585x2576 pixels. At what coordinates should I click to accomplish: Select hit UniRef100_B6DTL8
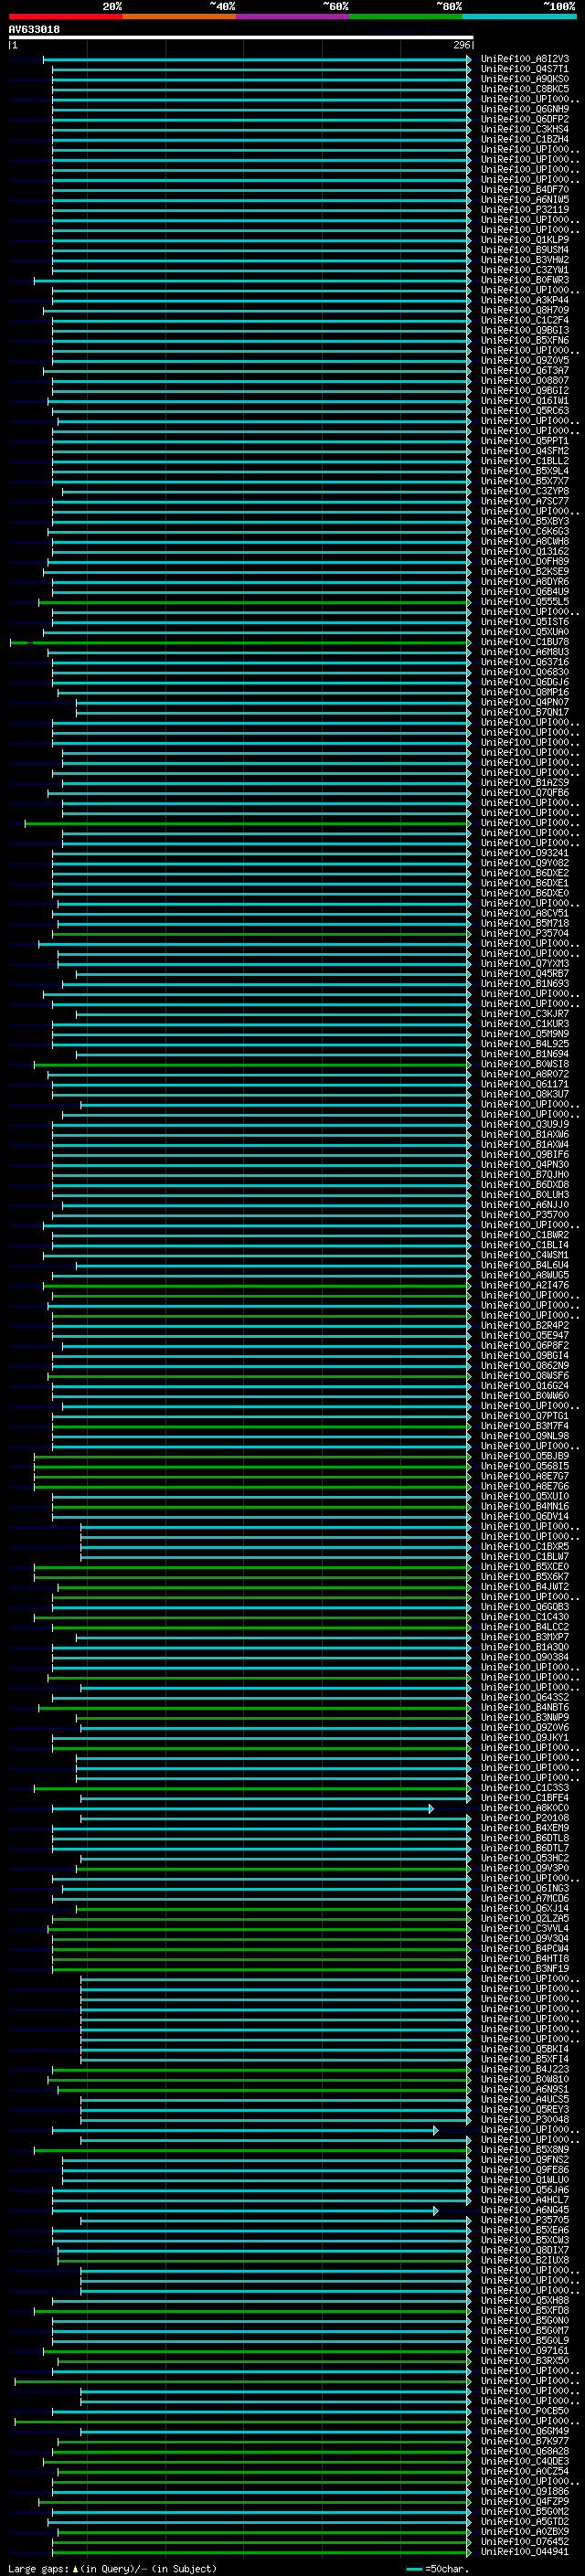click(524, 1838)
